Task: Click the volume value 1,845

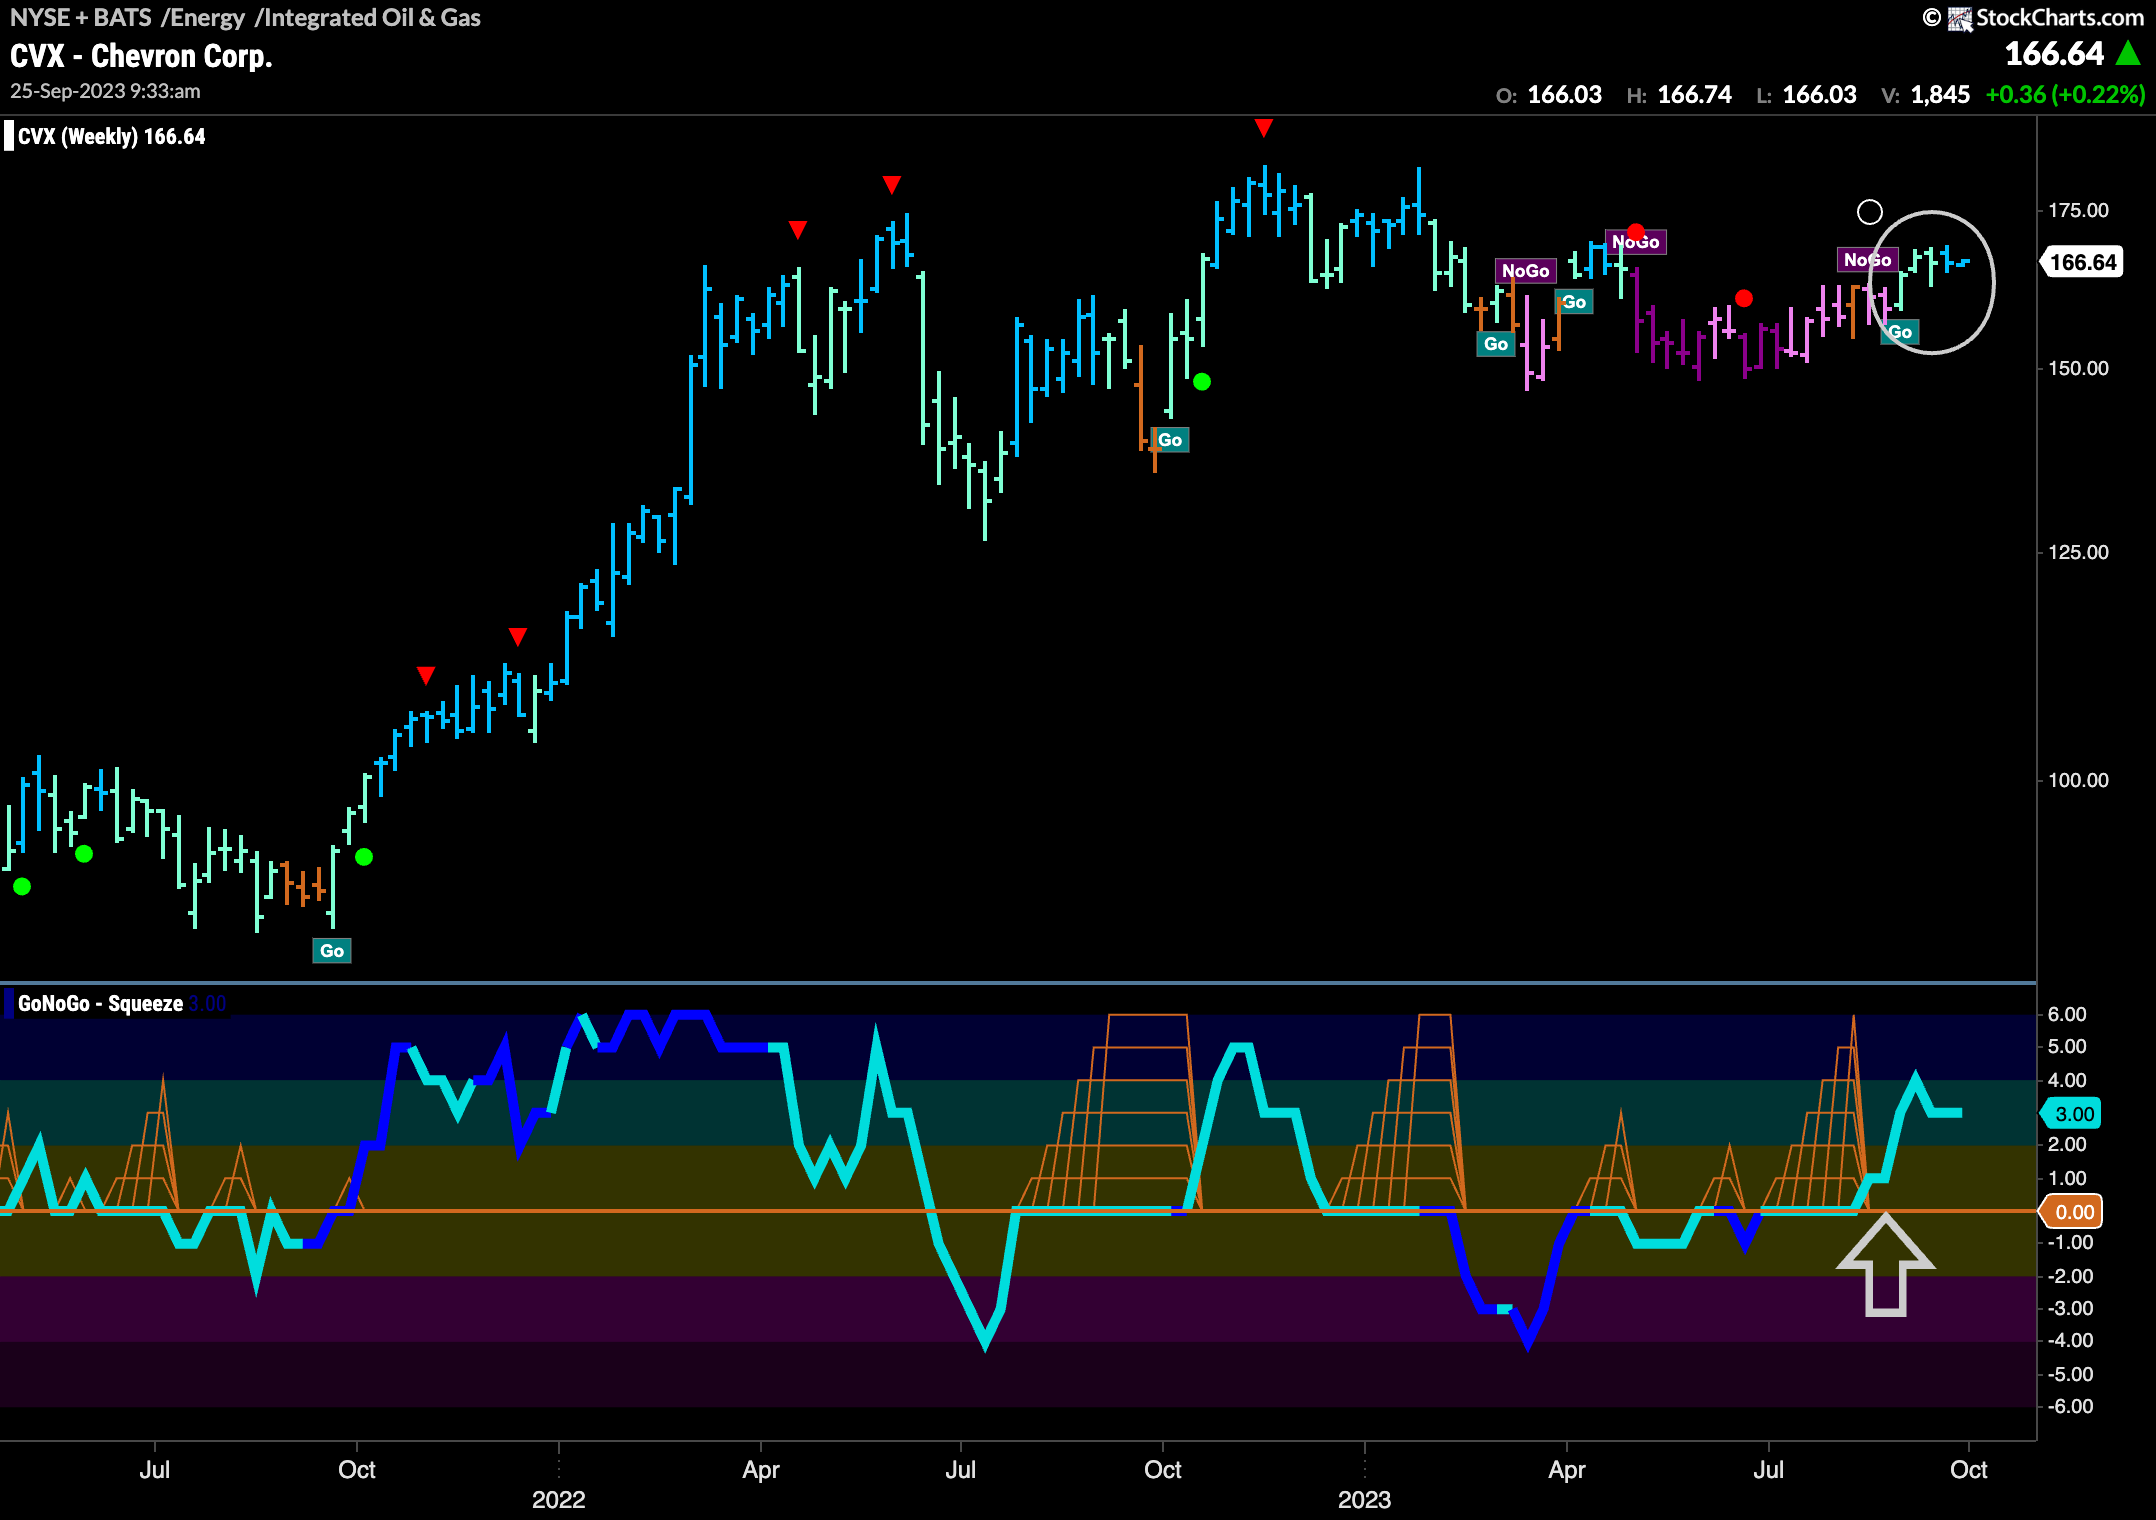Action: pyautogui.click(x=1940, y=95)
